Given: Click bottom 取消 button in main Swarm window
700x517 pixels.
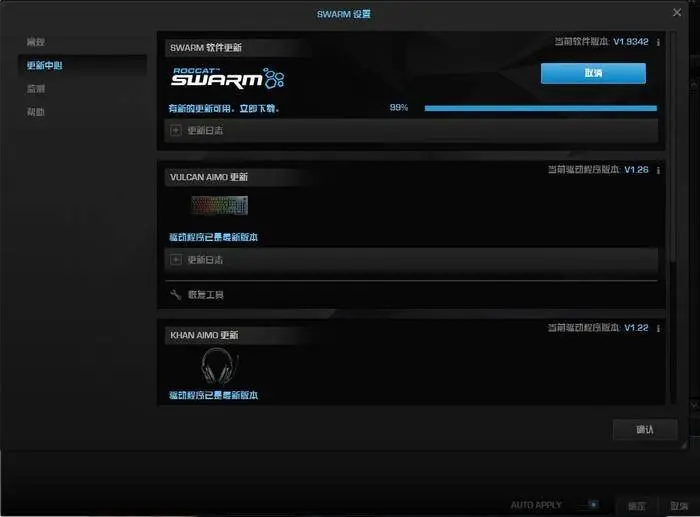Looking at the screenshot, I should click(679, 506).
